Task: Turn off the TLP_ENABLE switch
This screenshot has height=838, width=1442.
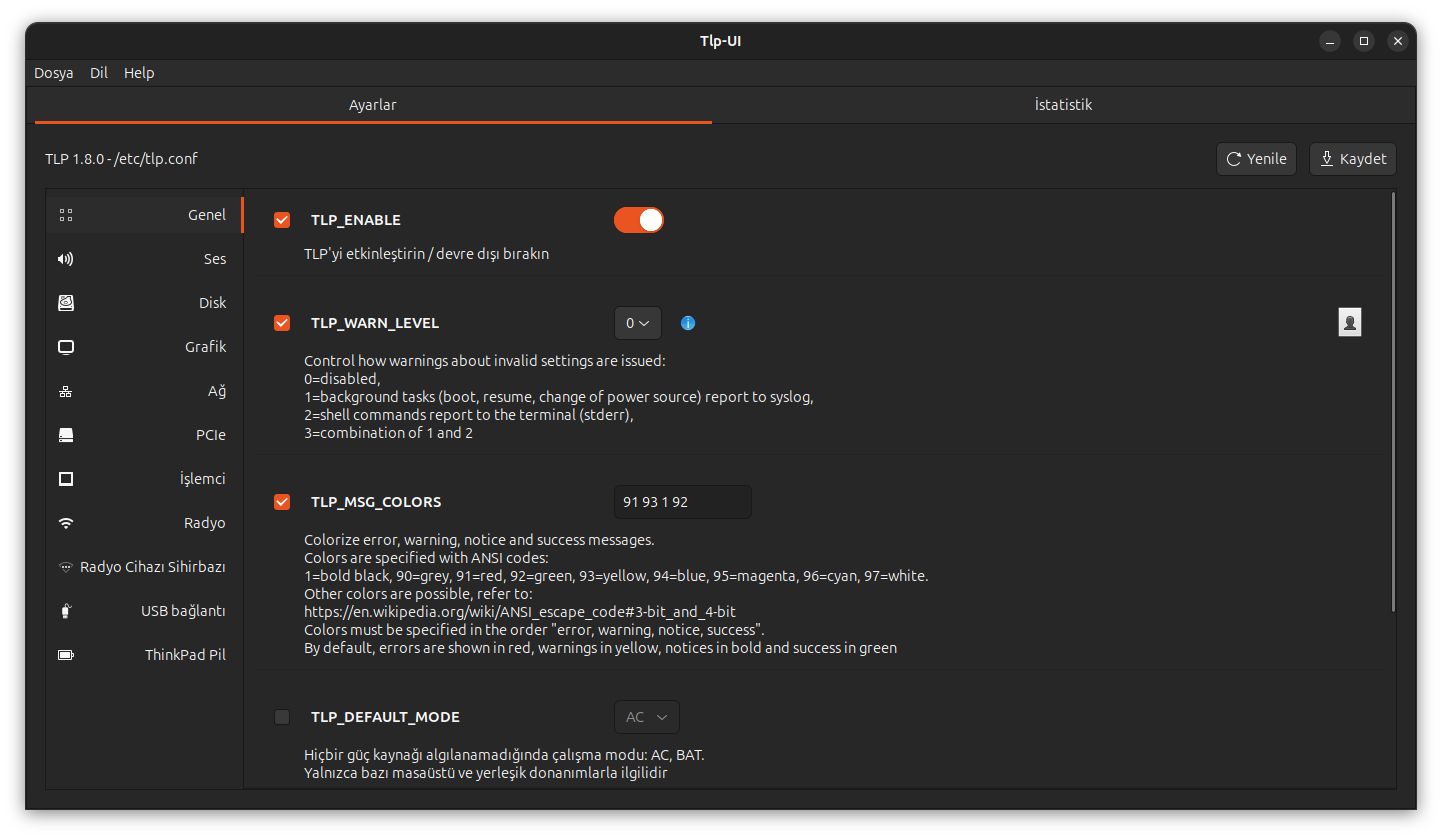Action: pyautogui.click(x=639, y=220)
